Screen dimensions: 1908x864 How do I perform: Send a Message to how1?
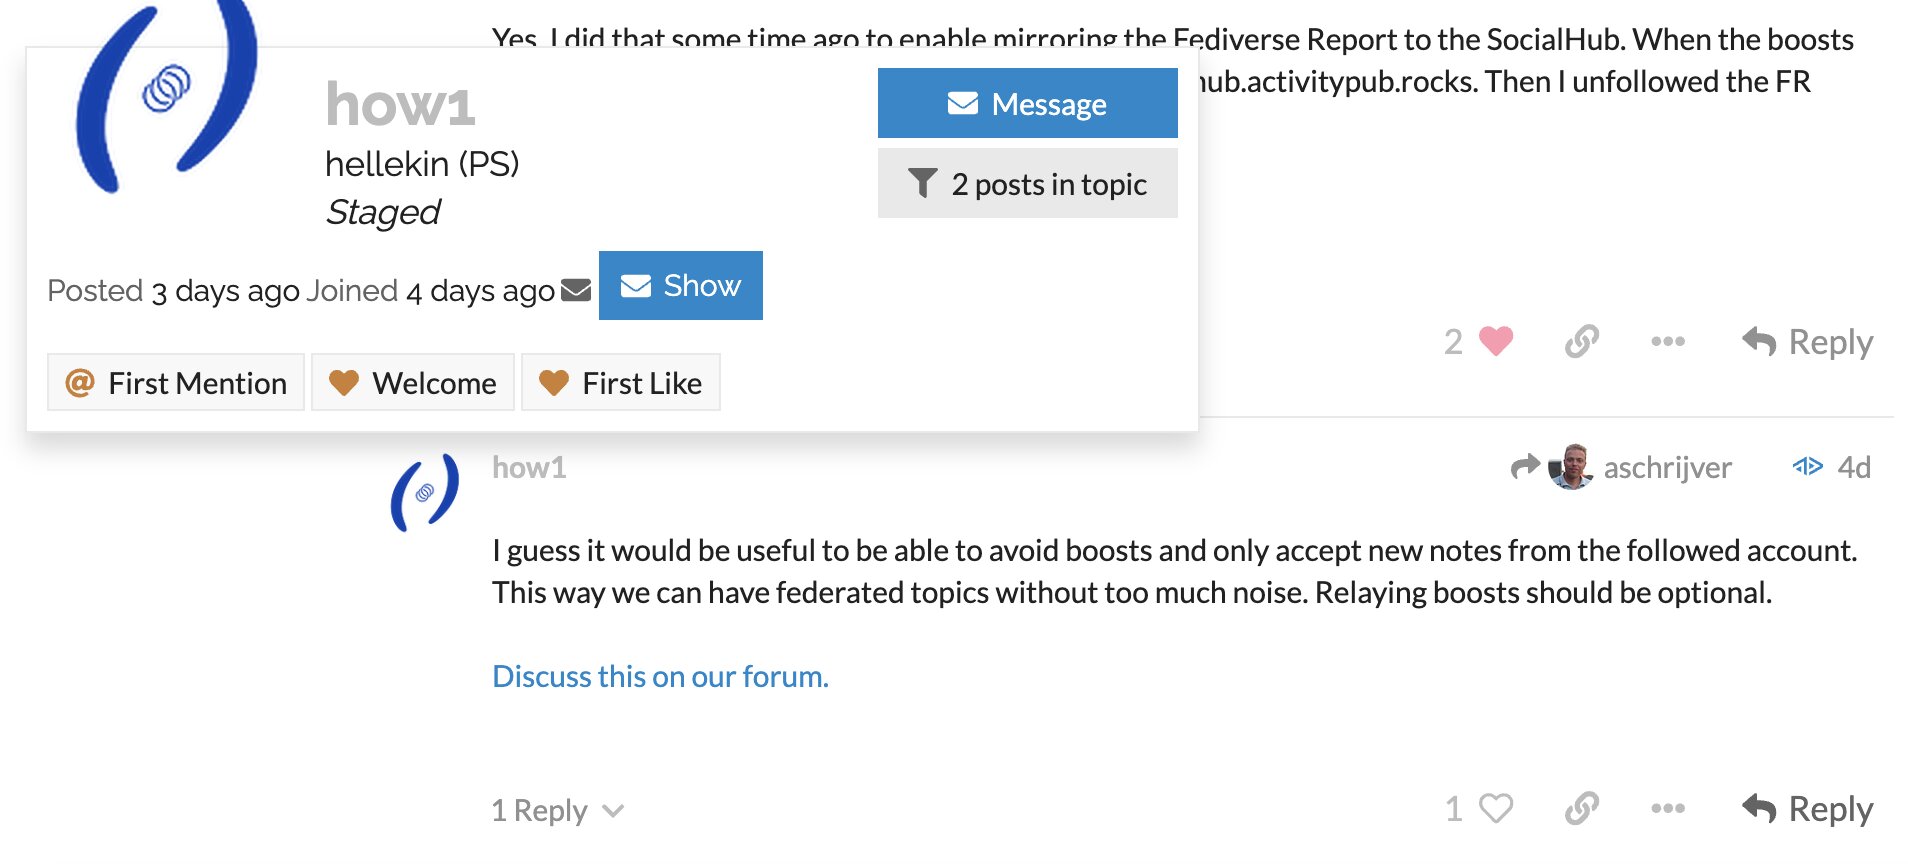(x=1027, y=103)
